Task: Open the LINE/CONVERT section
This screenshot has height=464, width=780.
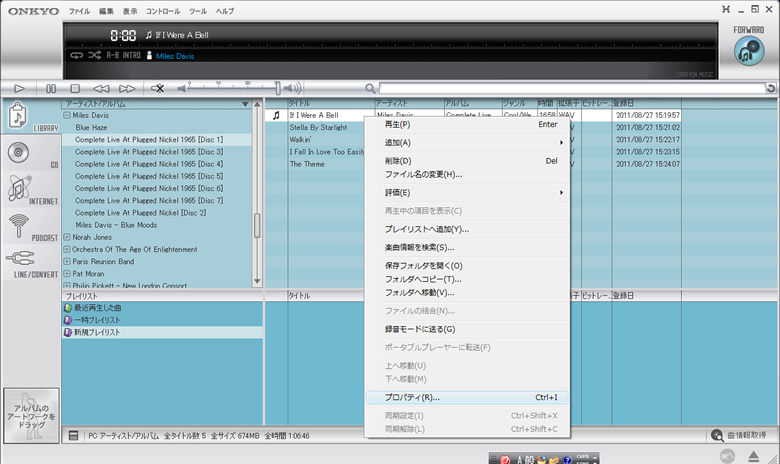Action: pos(32,264)
